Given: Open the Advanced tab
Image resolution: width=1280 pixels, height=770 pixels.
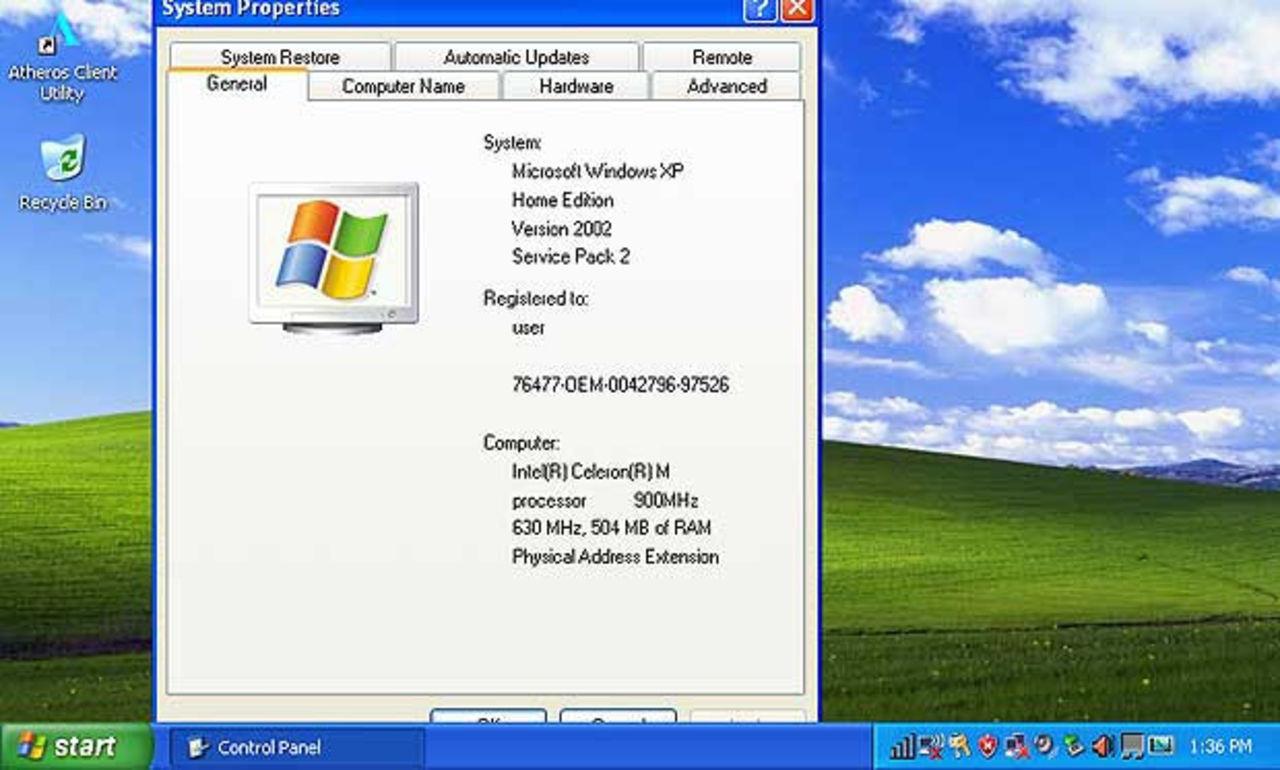Looking at the screenshot, I should point(727,86).
